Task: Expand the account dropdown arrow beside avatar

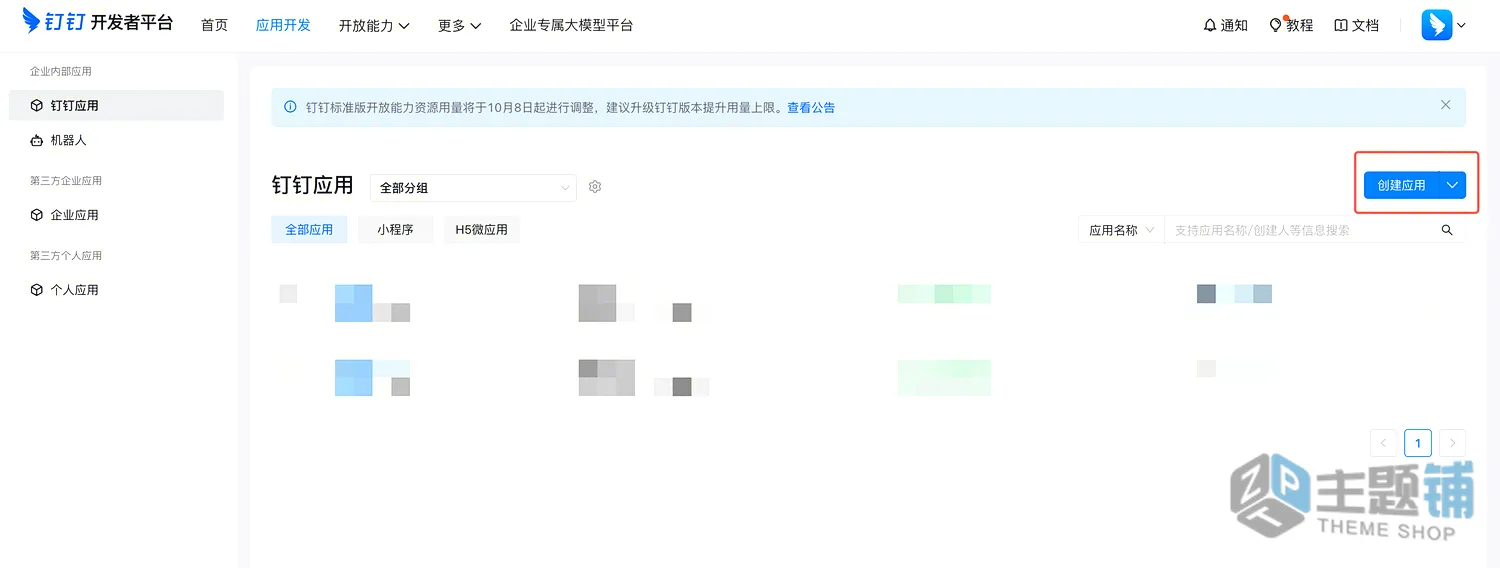Action: 1461,26
